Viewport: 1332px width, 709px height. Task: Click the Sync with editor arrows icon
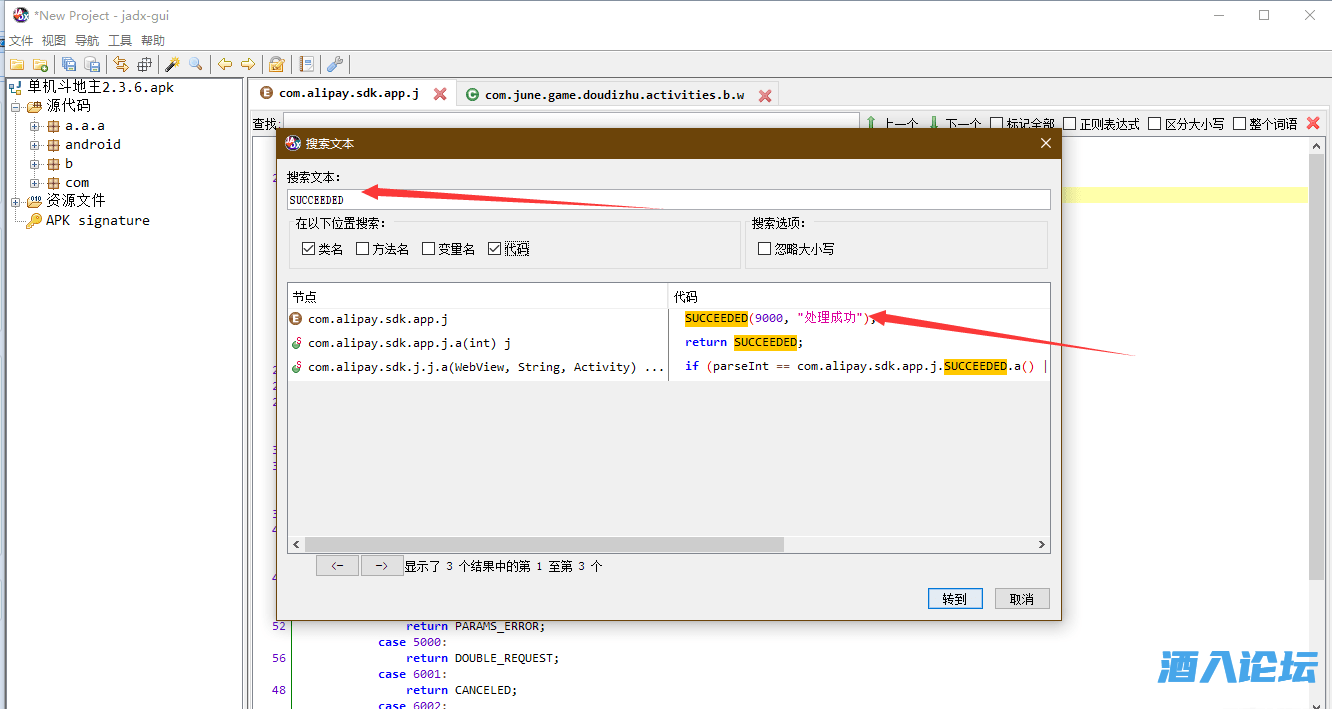pyautogui.click(x=121, y=64)
